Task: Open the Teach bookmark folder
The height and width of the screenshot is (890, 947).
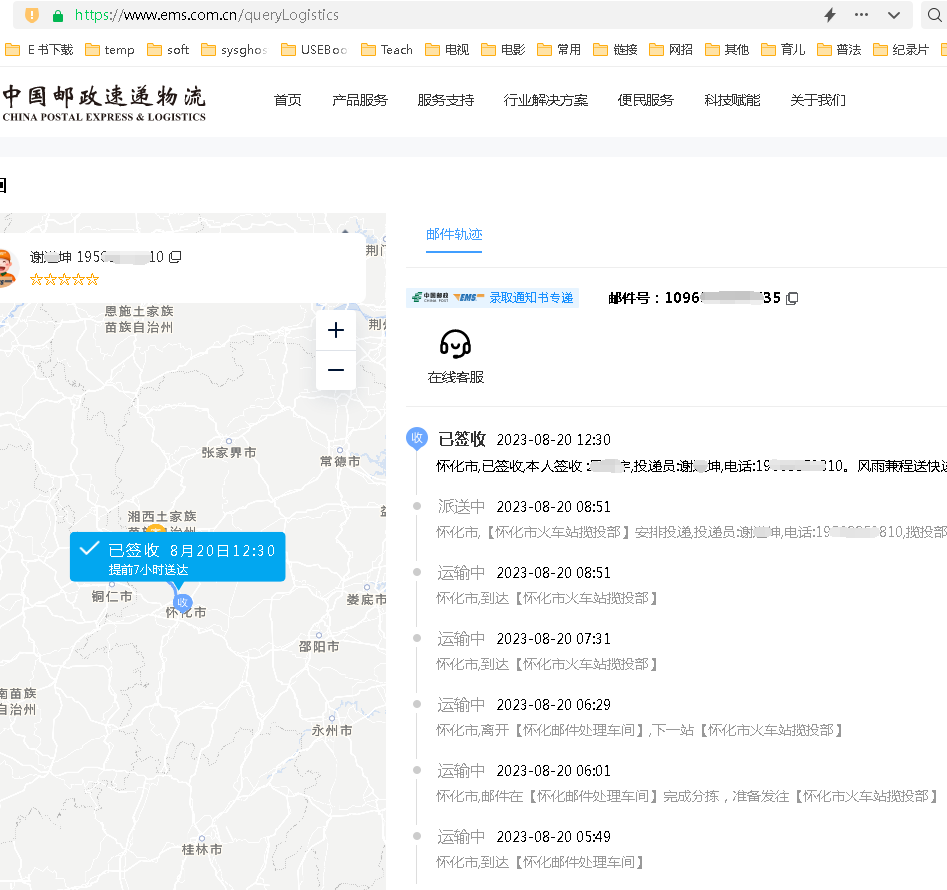Action: pos(387,49)
